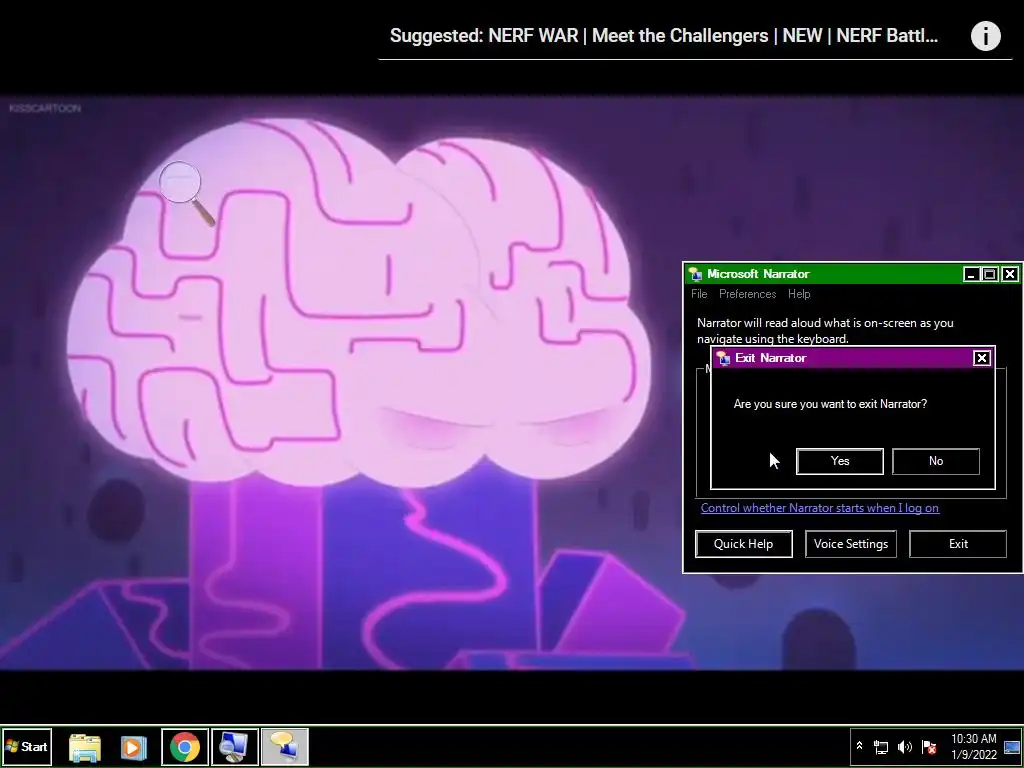Image resolution: width=1024 pixels, height=768 pixels.
Task: Click the Quick Help button
Action: [744, 544]
